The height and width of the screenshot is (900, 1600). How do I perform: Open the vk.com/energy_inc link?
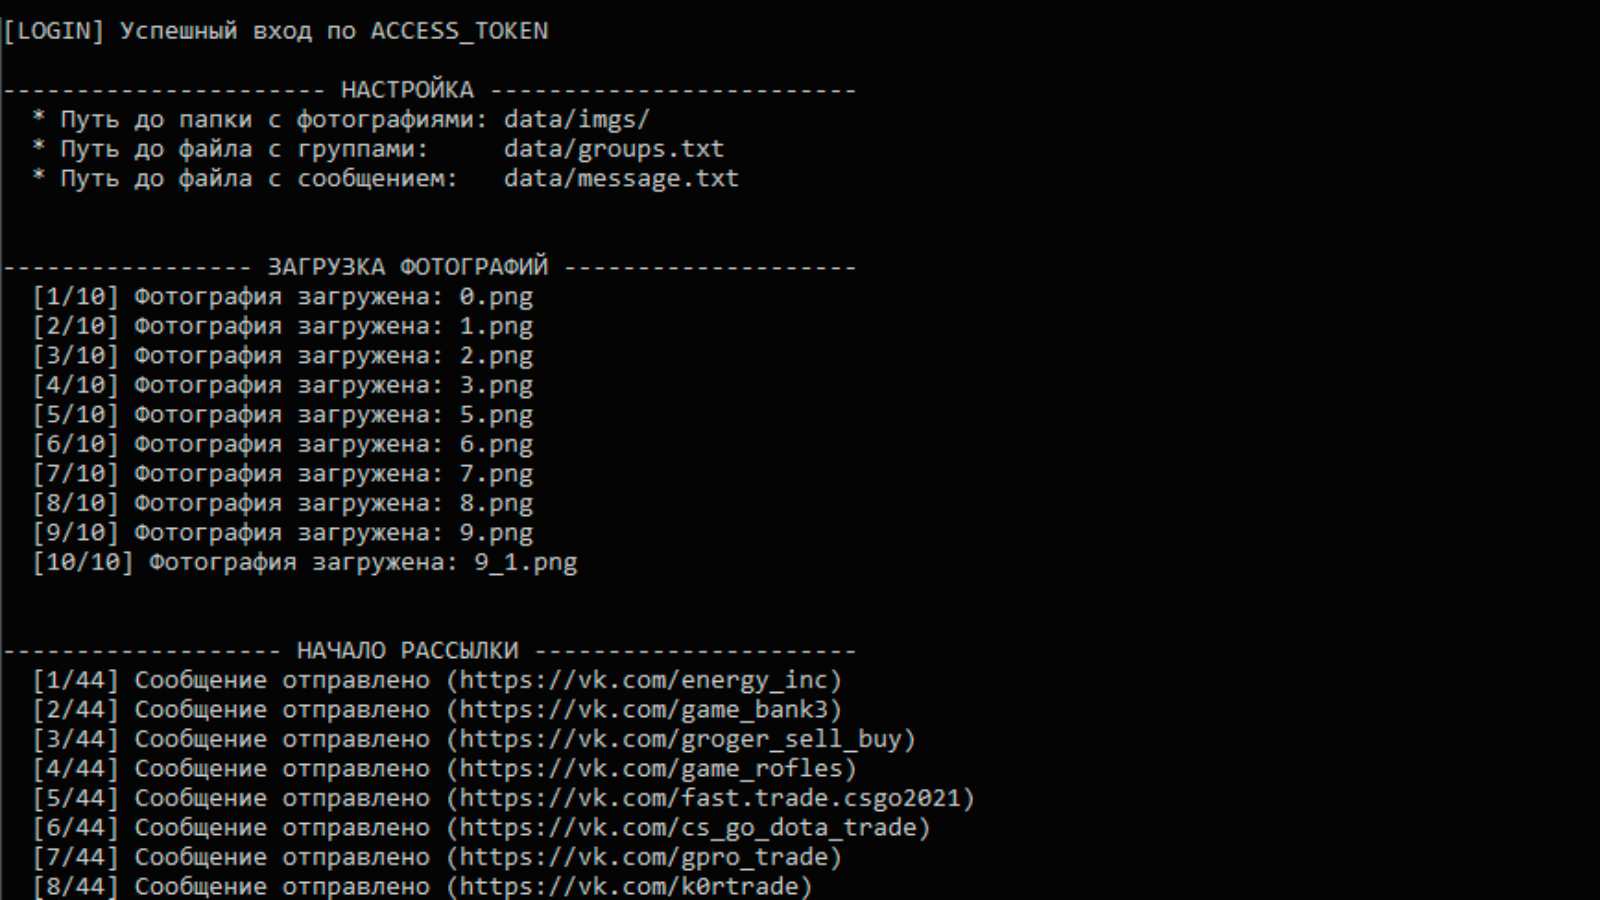(644, 681)
